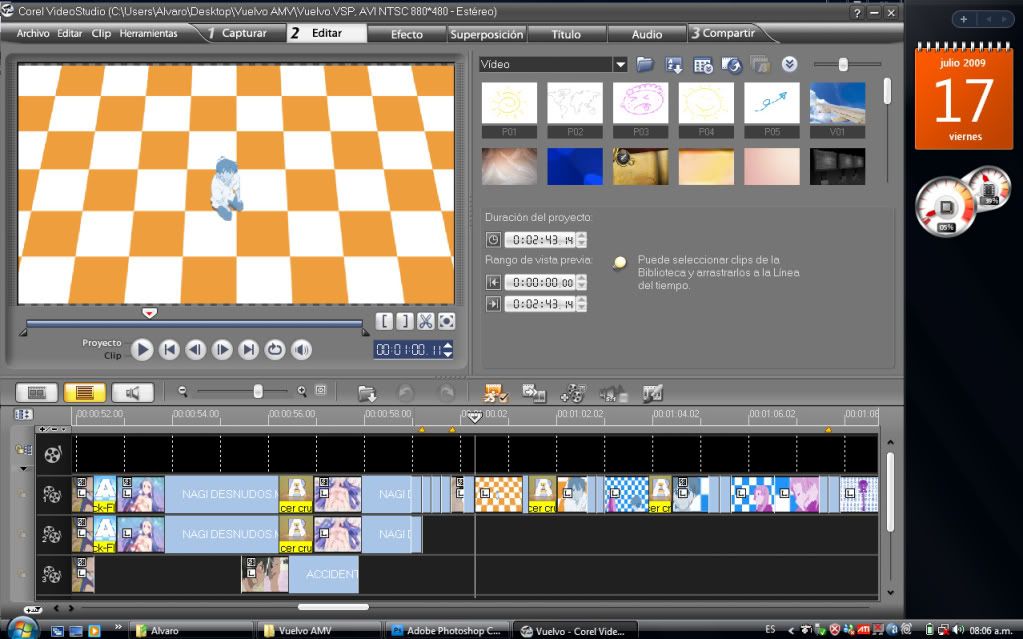Collapse the overlay tracks triangle
This screenshot has height=639, width=1023.
[23, 469]
